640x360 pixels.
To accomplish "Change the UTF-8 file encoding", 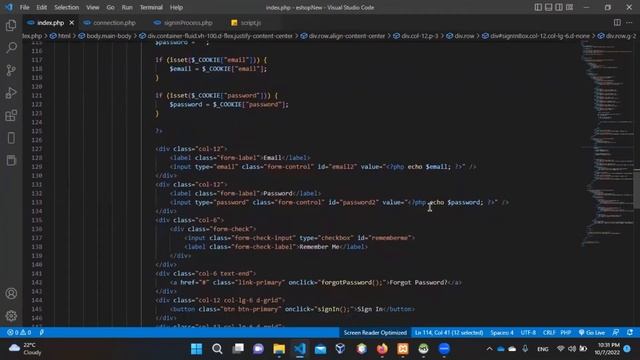I will (x=528, y=333).
